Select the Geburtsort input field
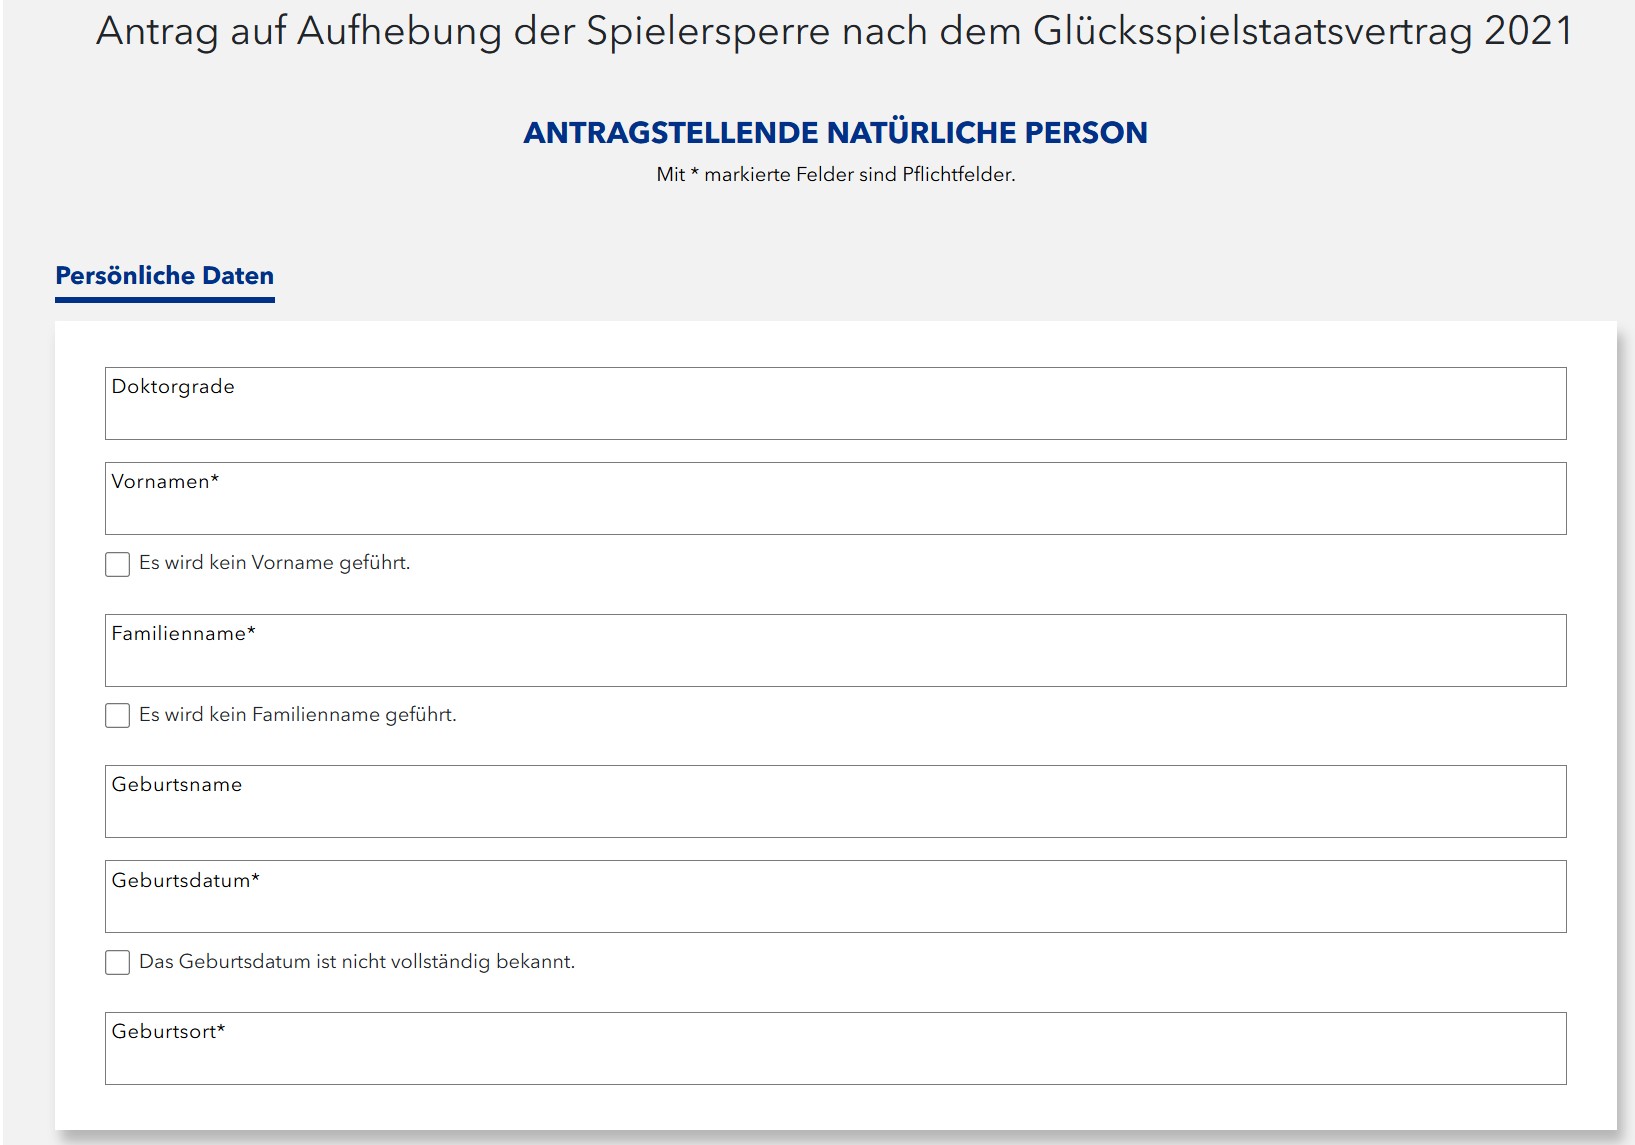1635x1145 pixels. click(835, 1057)
